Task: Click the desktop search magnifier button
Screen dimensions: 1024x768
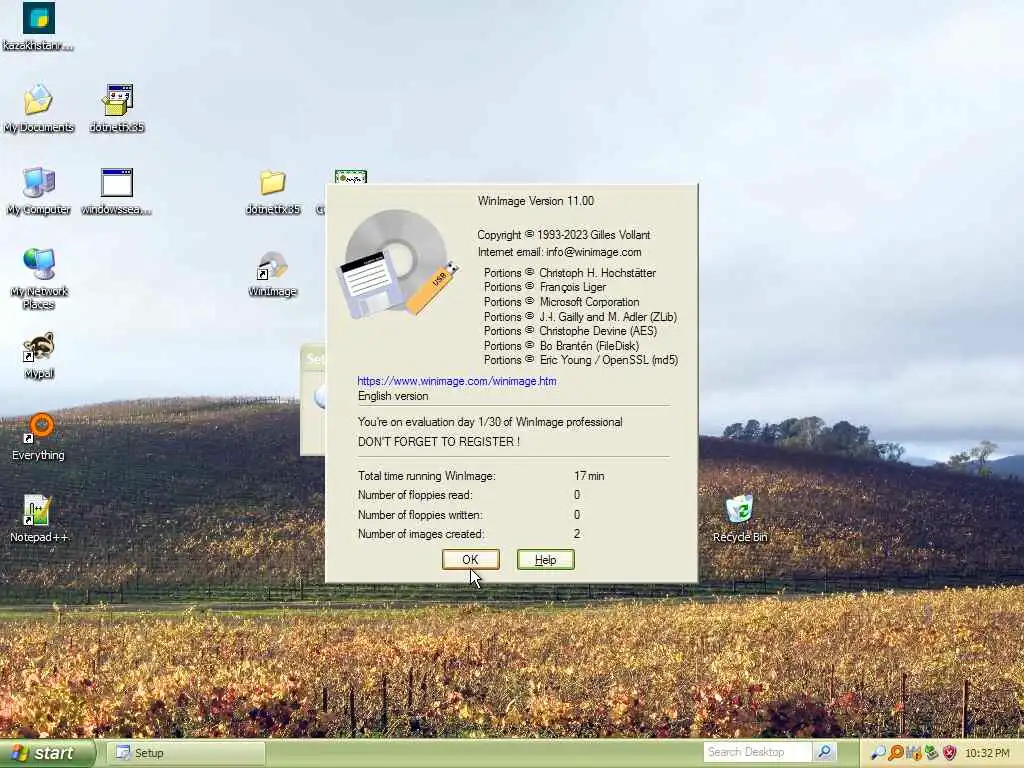Action: [x=825, y=752]
